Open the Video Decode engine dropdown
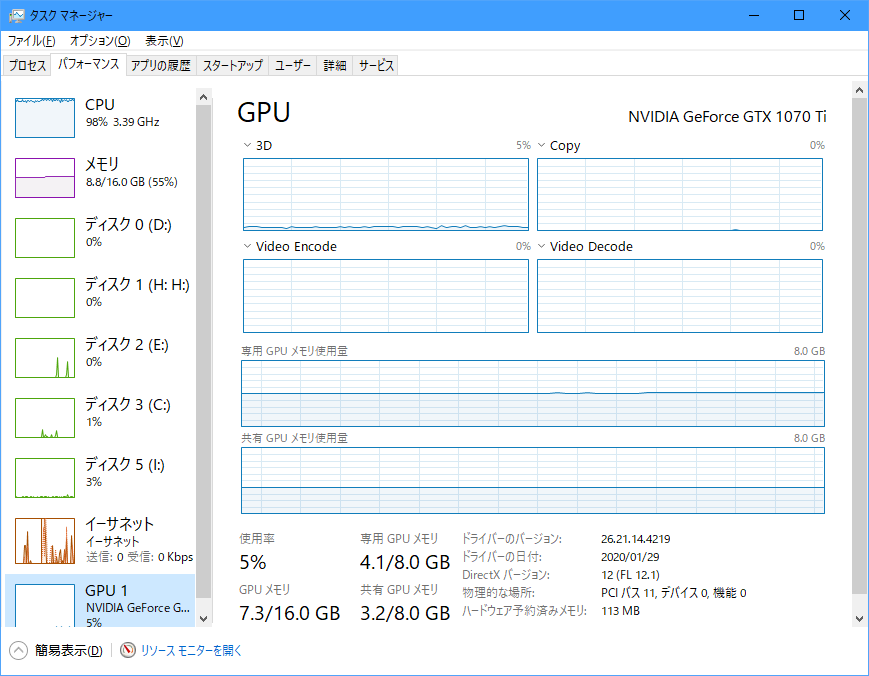The image size is (869, 676). (x=541, y=246)
